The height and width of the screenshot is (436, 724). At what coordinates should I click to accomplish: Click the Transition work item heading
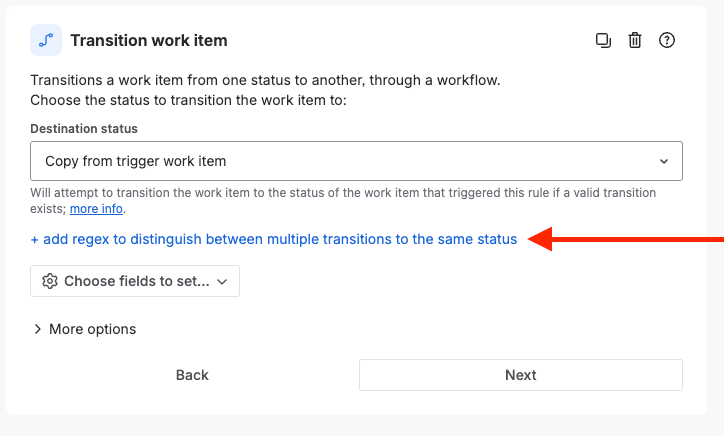click(x=149, y=41)
